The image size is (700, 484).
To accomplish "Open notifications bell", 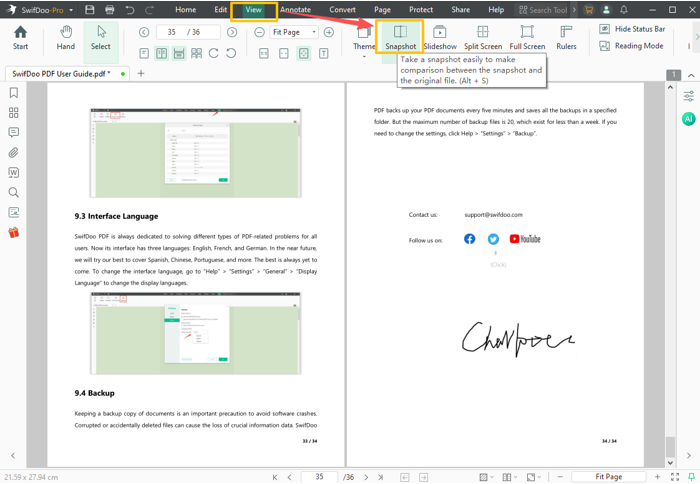I will point(624,9).
